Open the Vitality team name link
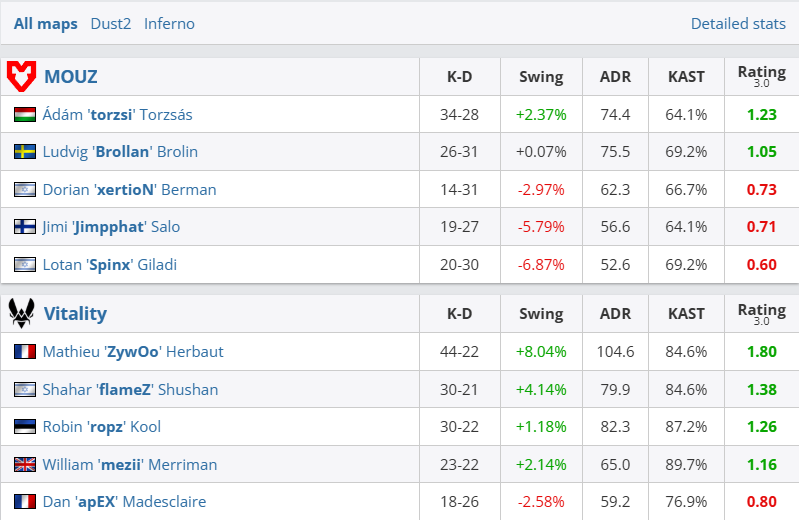 75,313
